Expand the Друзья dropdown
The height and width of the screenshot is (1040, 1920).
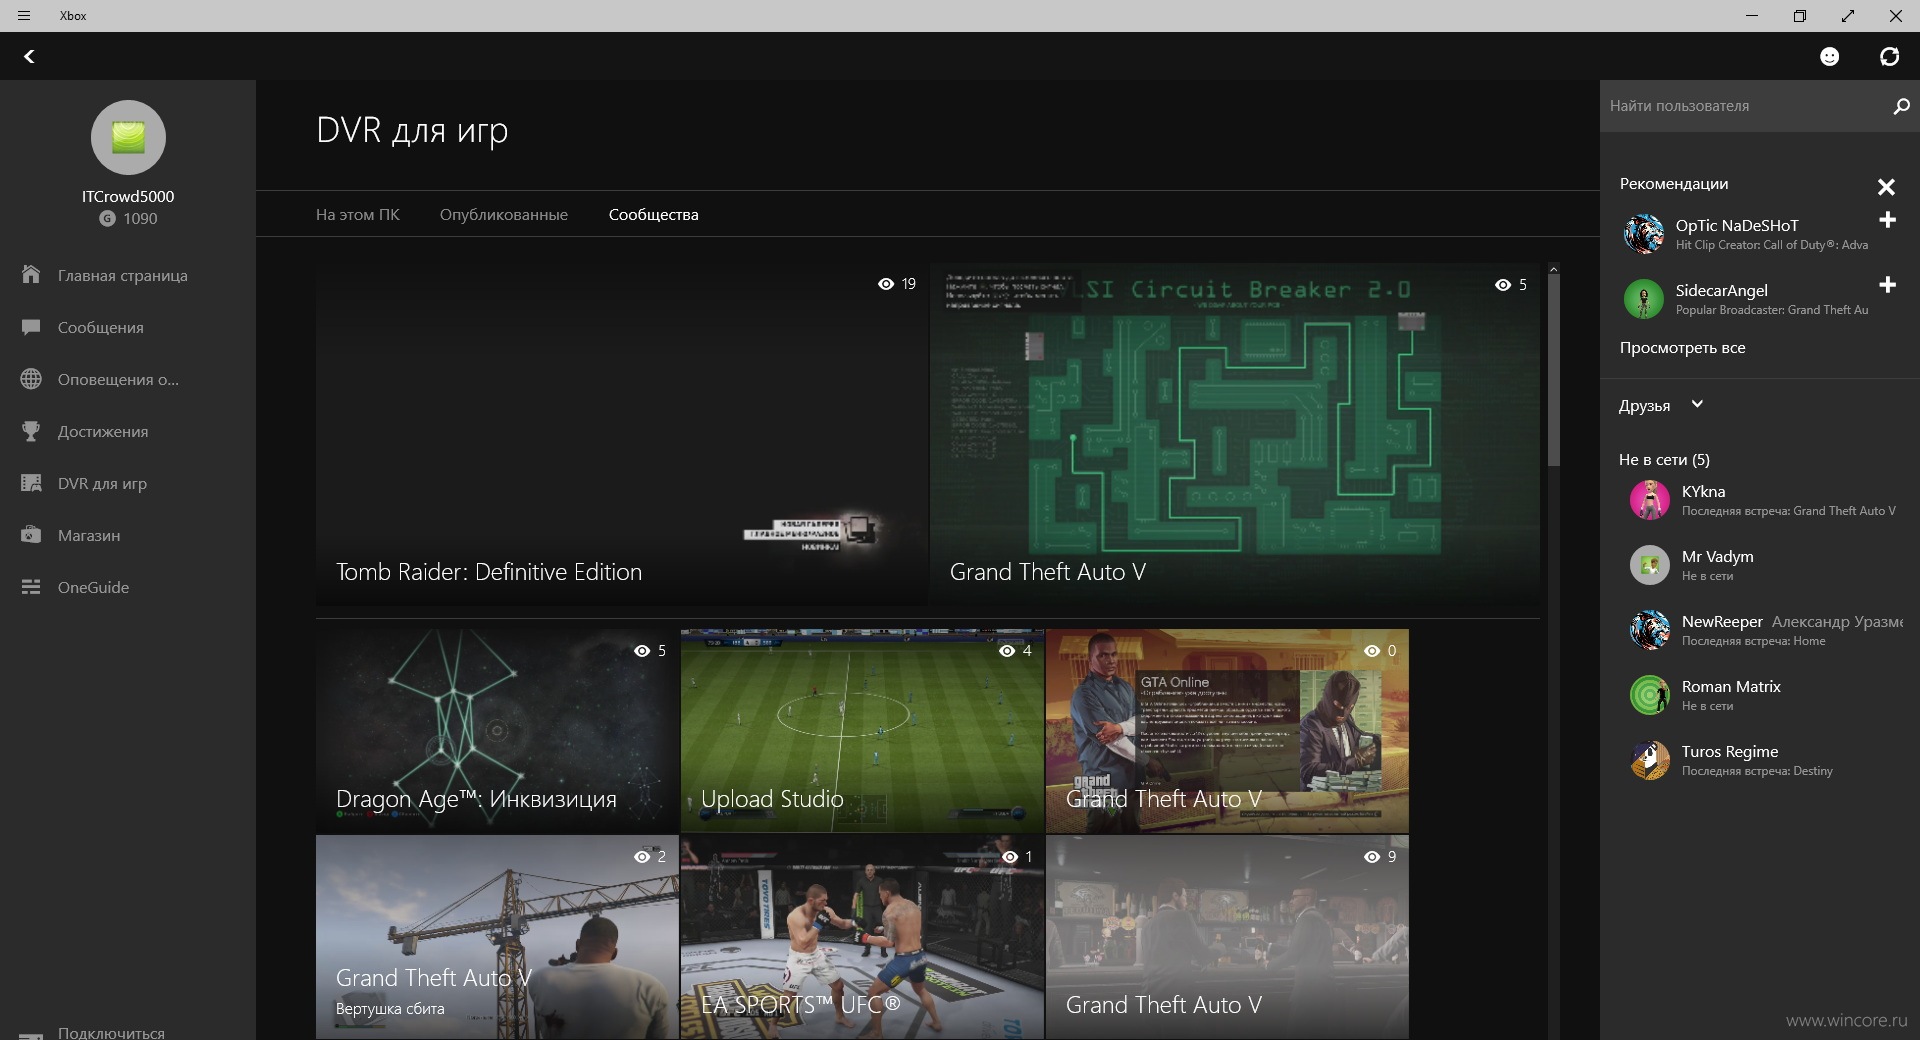tap(1697, 405)
